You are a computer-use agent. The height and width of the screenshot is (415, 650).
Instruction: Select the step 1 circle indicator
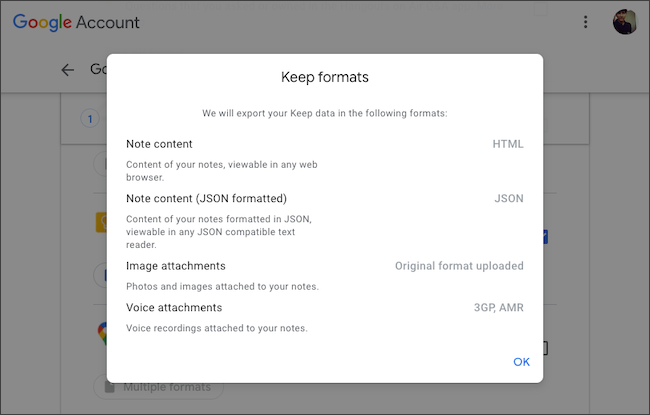[x=89, y=119]
